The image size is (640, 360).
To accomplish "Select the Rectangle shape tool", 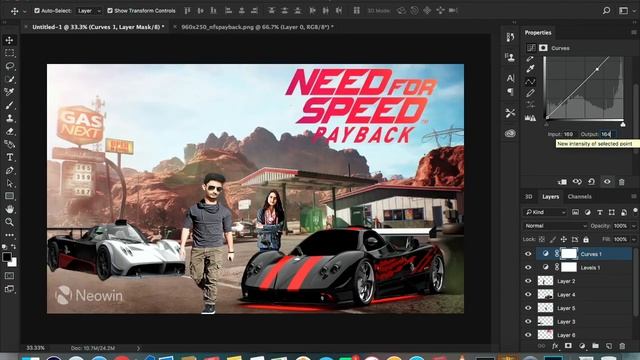I will [9, 196].
